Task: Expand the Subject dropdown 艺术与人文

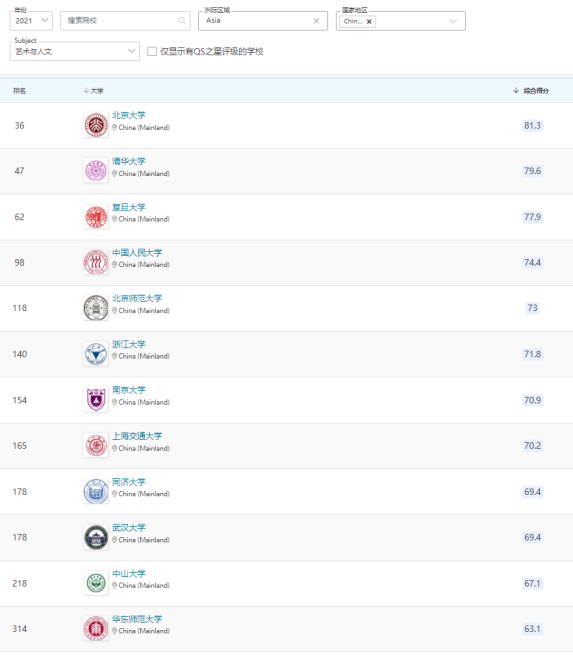Action: point(74,51)
